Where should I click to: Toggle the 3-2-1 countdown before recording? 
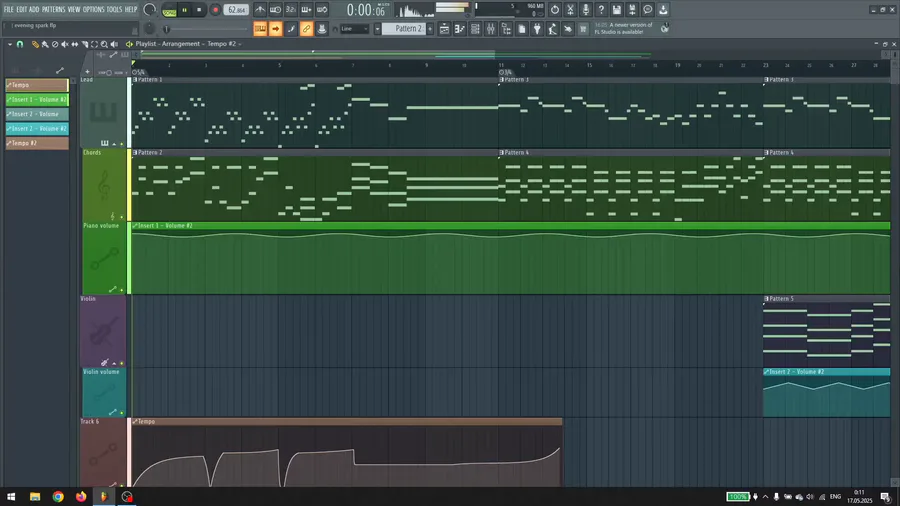click(291, 10)
